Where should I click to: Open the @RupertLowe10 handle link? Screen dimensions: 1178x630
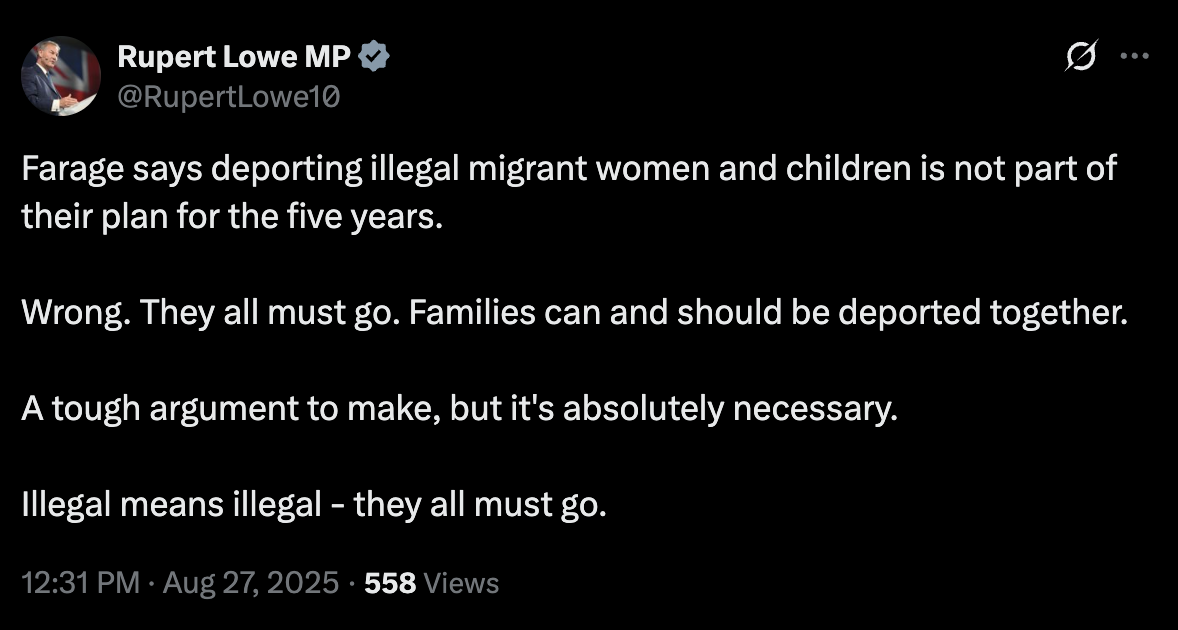(228, 97)
